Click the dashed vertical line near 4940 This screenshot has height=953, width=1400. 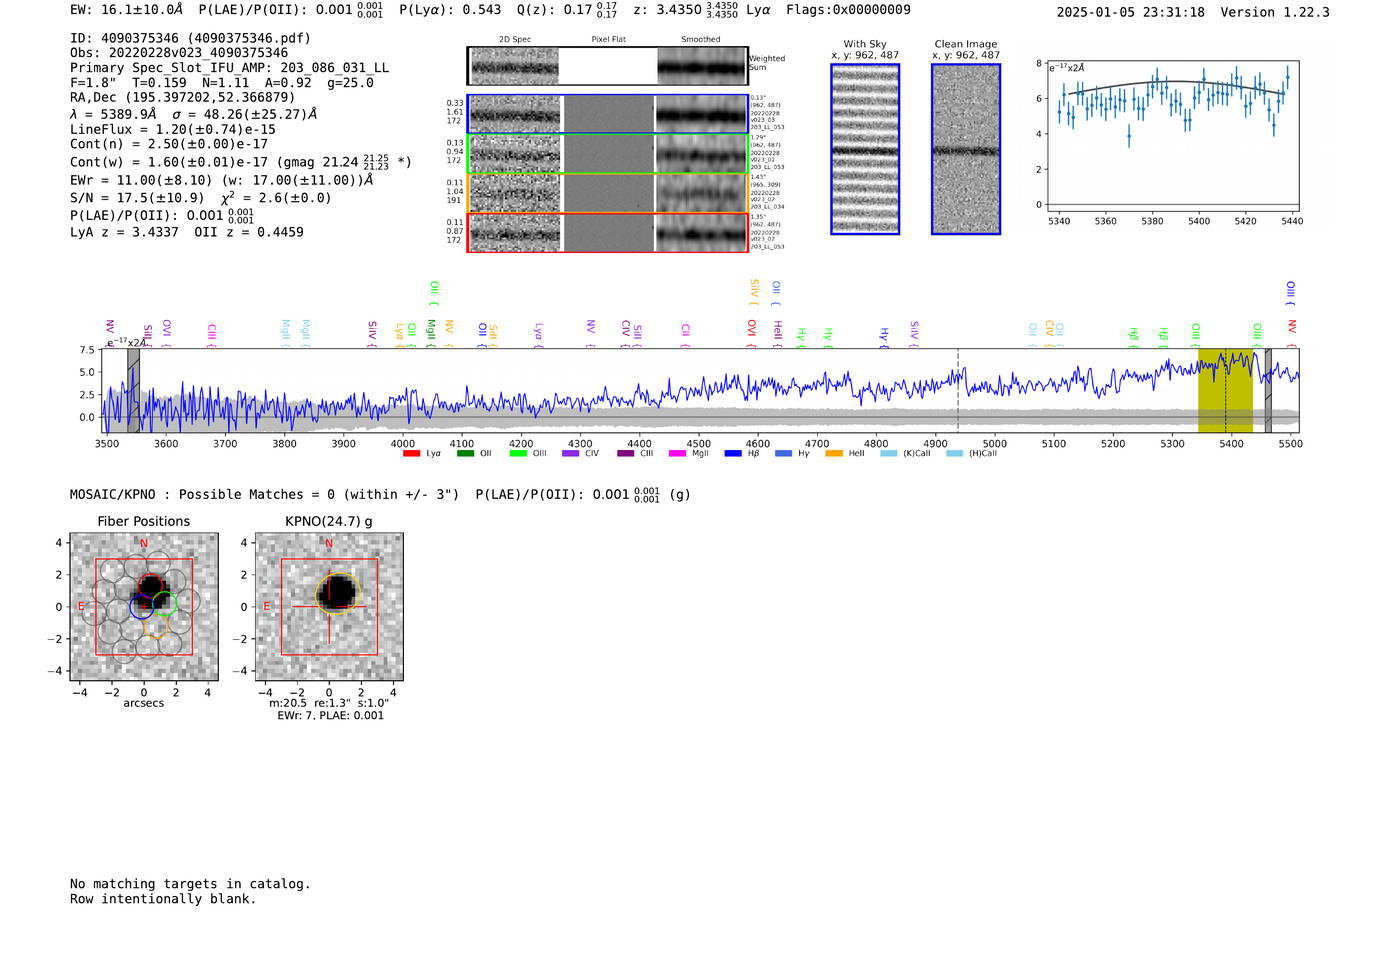click(958, 391)
